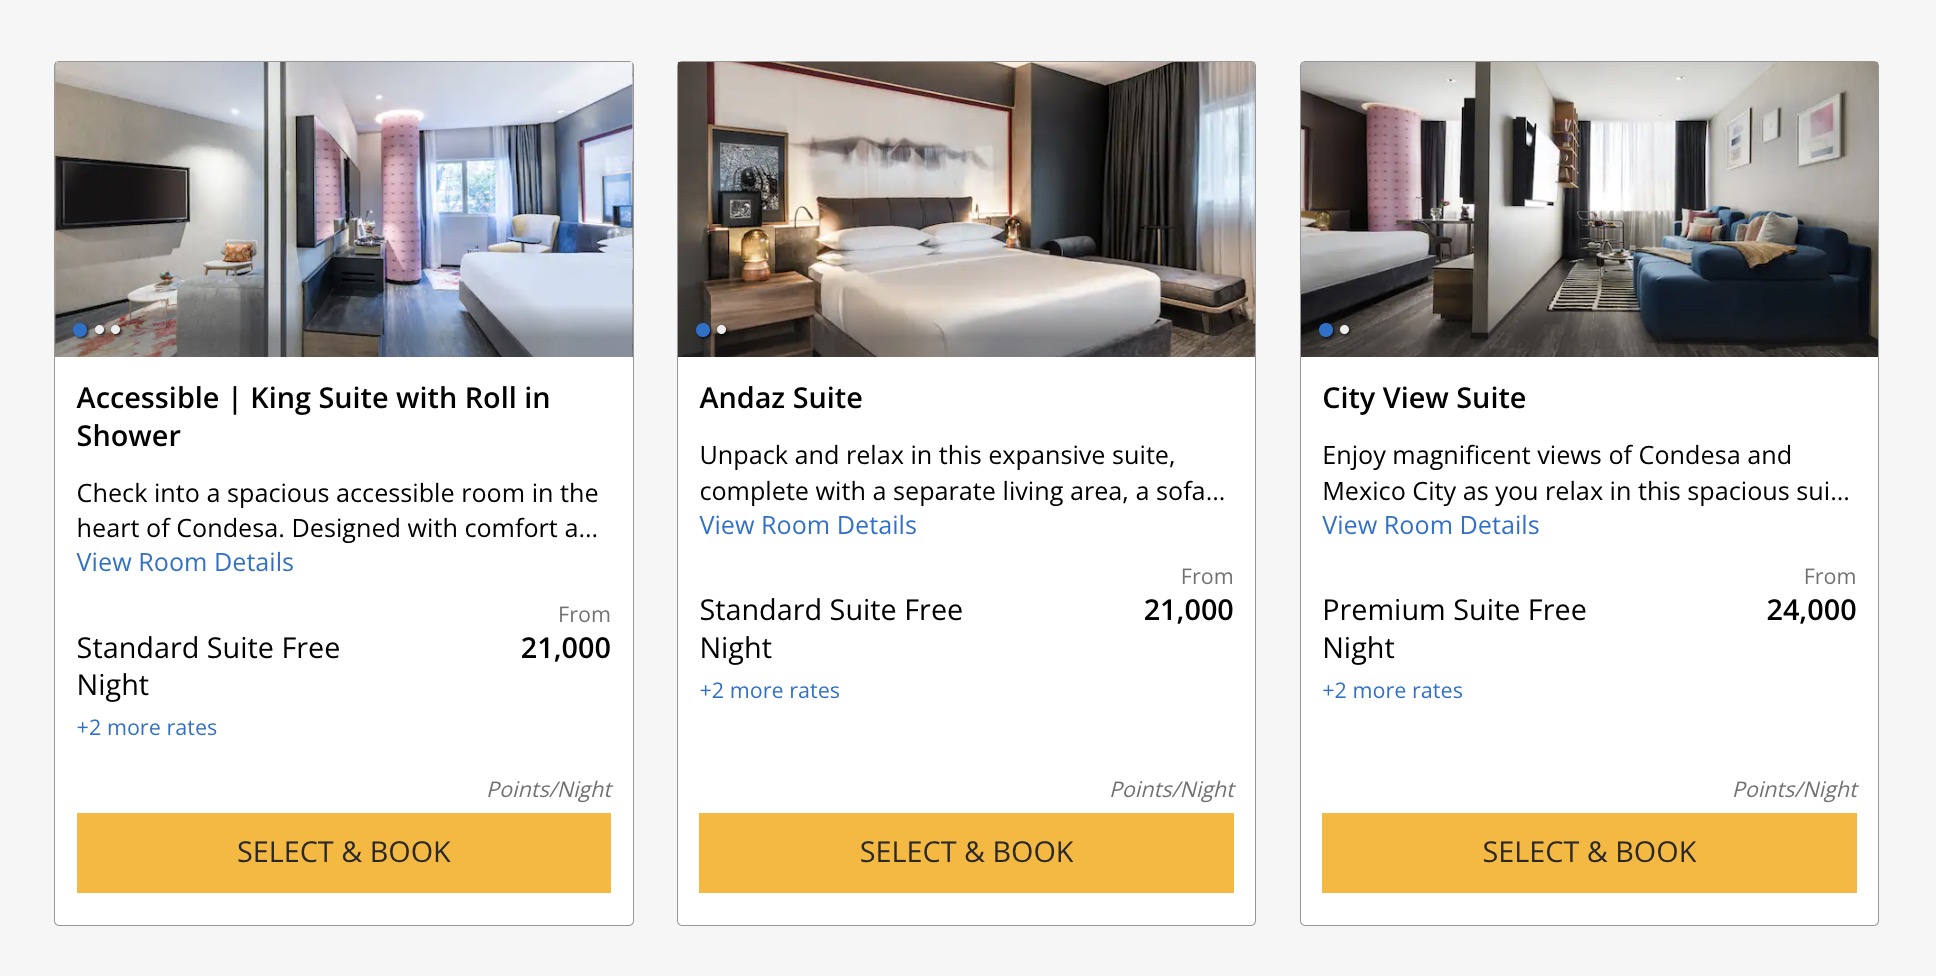Open View Room Details for the Accessible King Suite
1936x976 pixels.
click(184, 562)
